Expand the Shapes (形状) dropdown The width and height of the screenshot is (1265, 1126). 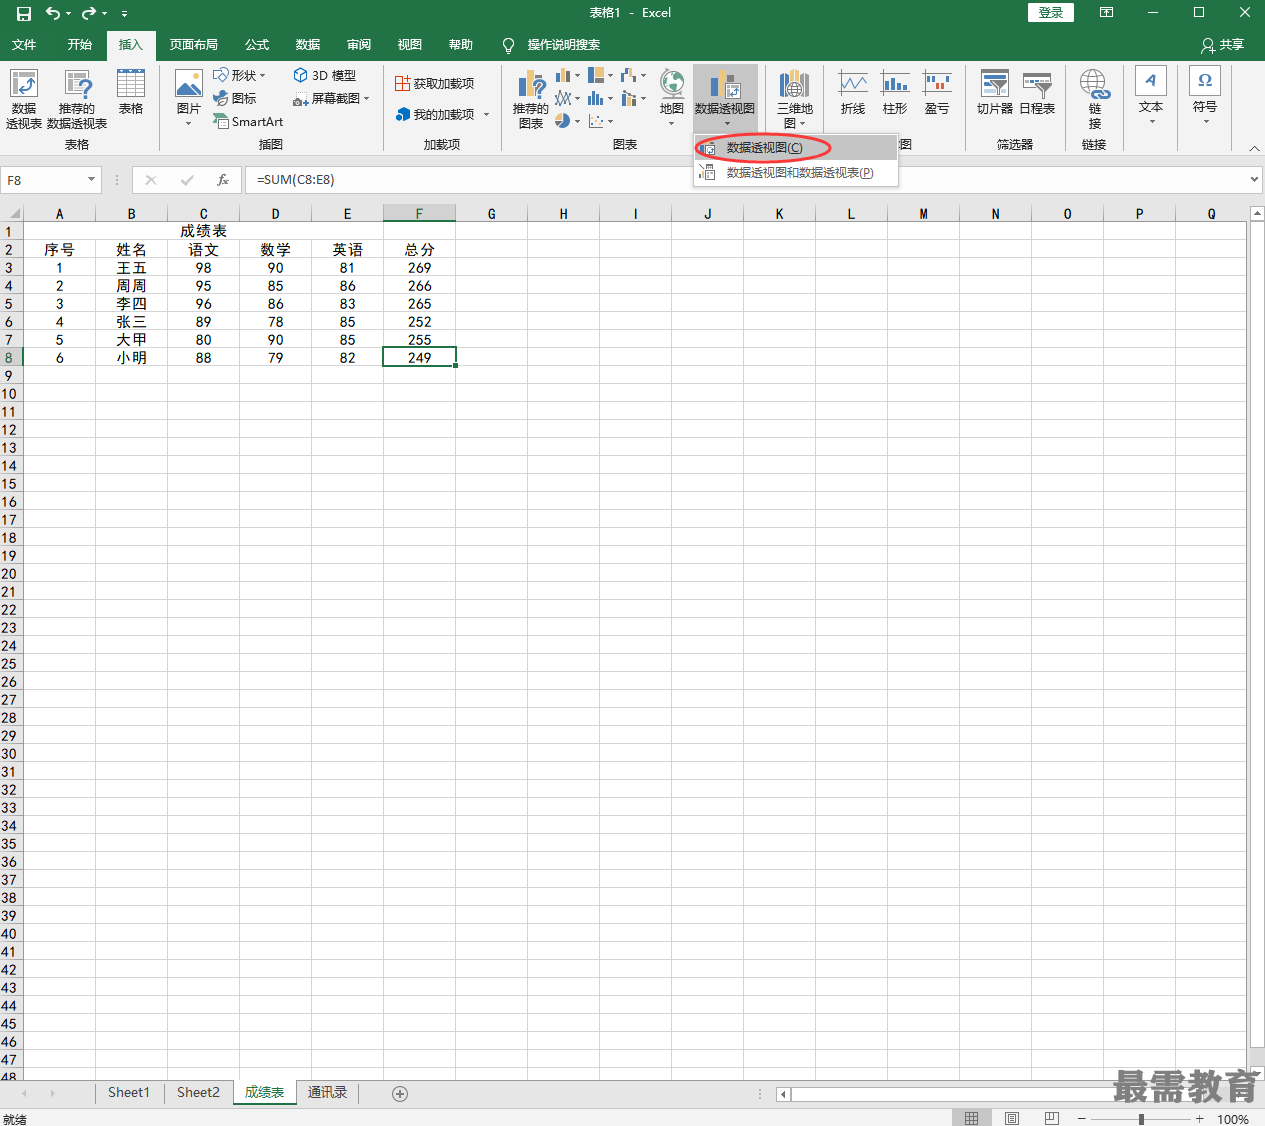[x=263, y=76]
